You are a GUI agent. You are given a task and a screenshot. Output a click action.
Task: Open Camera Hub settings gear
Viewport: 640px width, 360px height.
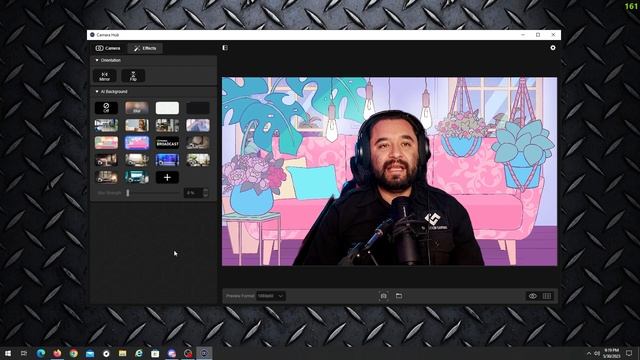click(553, 48)
